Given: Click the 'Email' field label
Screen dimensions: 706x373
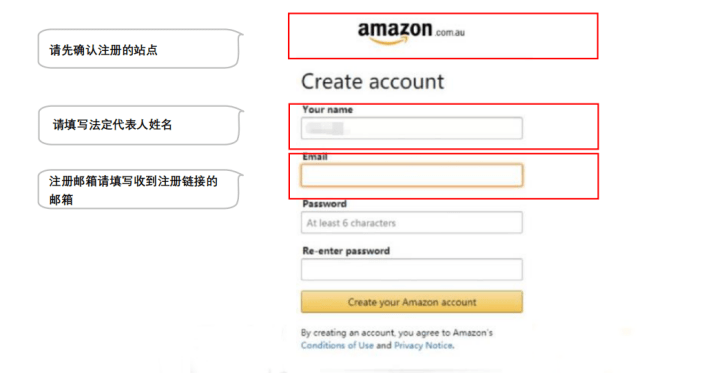Looking at the screenshot, I should (315, 157).
